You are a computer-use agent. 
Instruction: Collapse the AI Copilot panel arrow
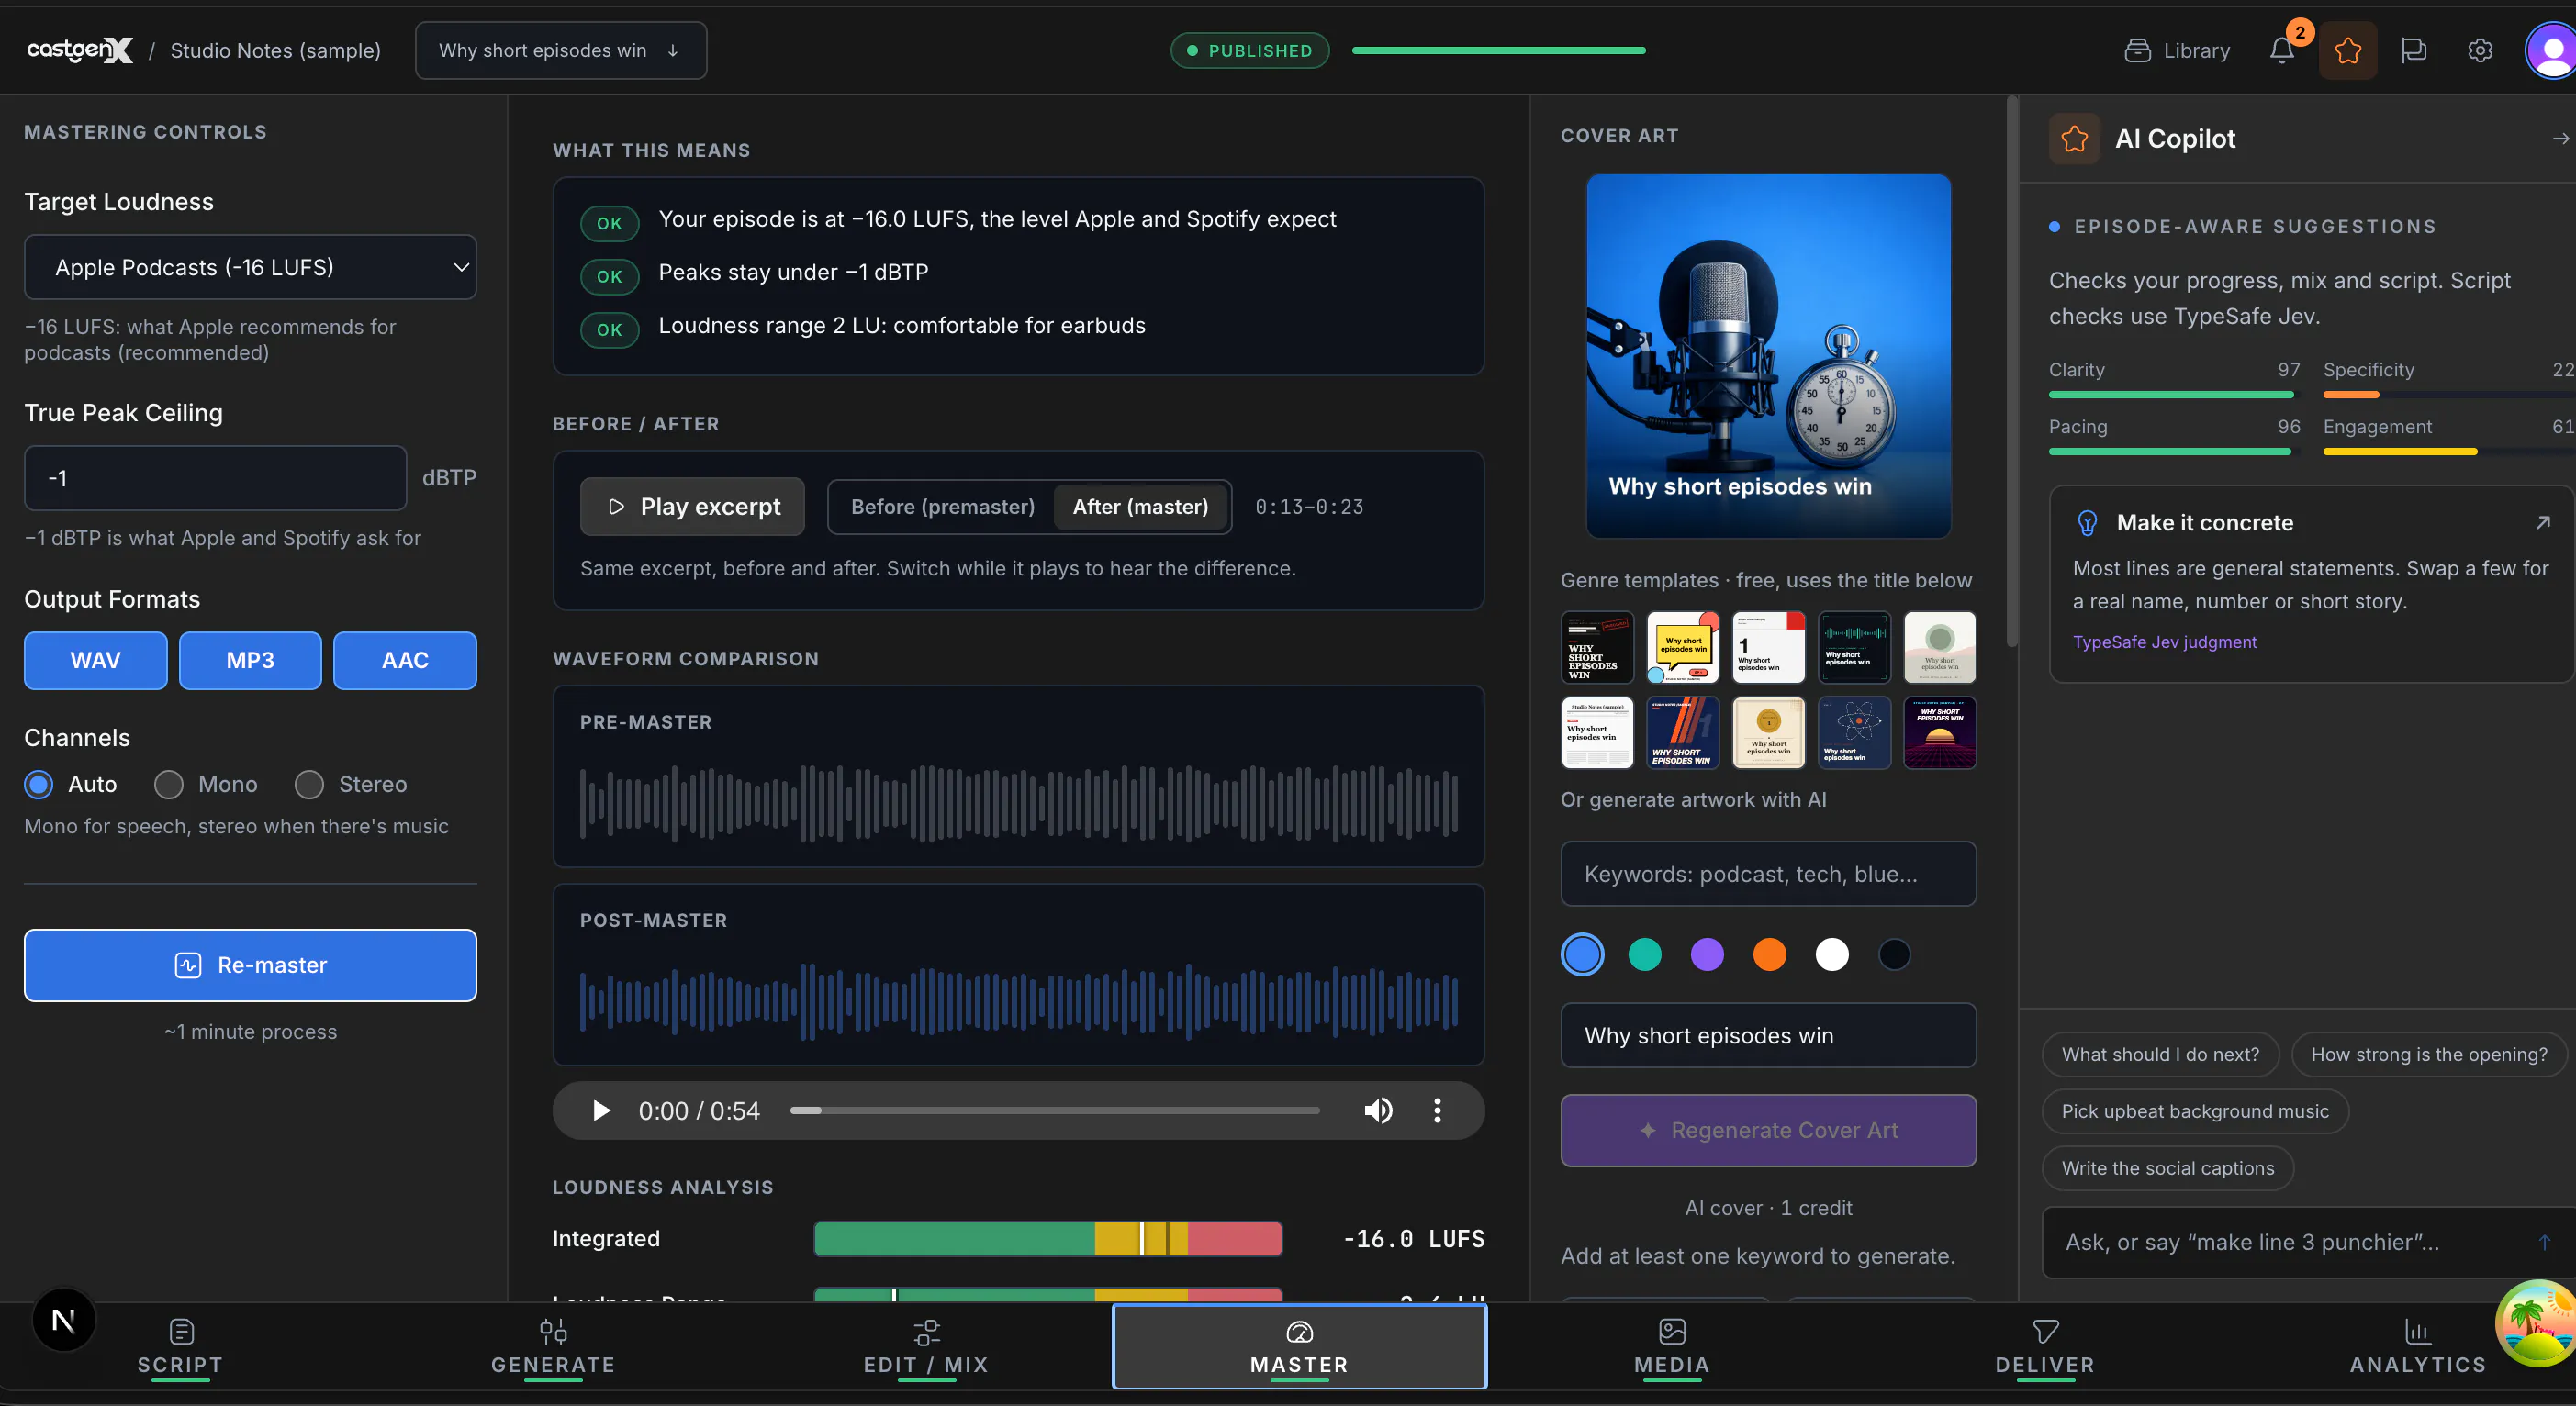tap(2560, 139)
